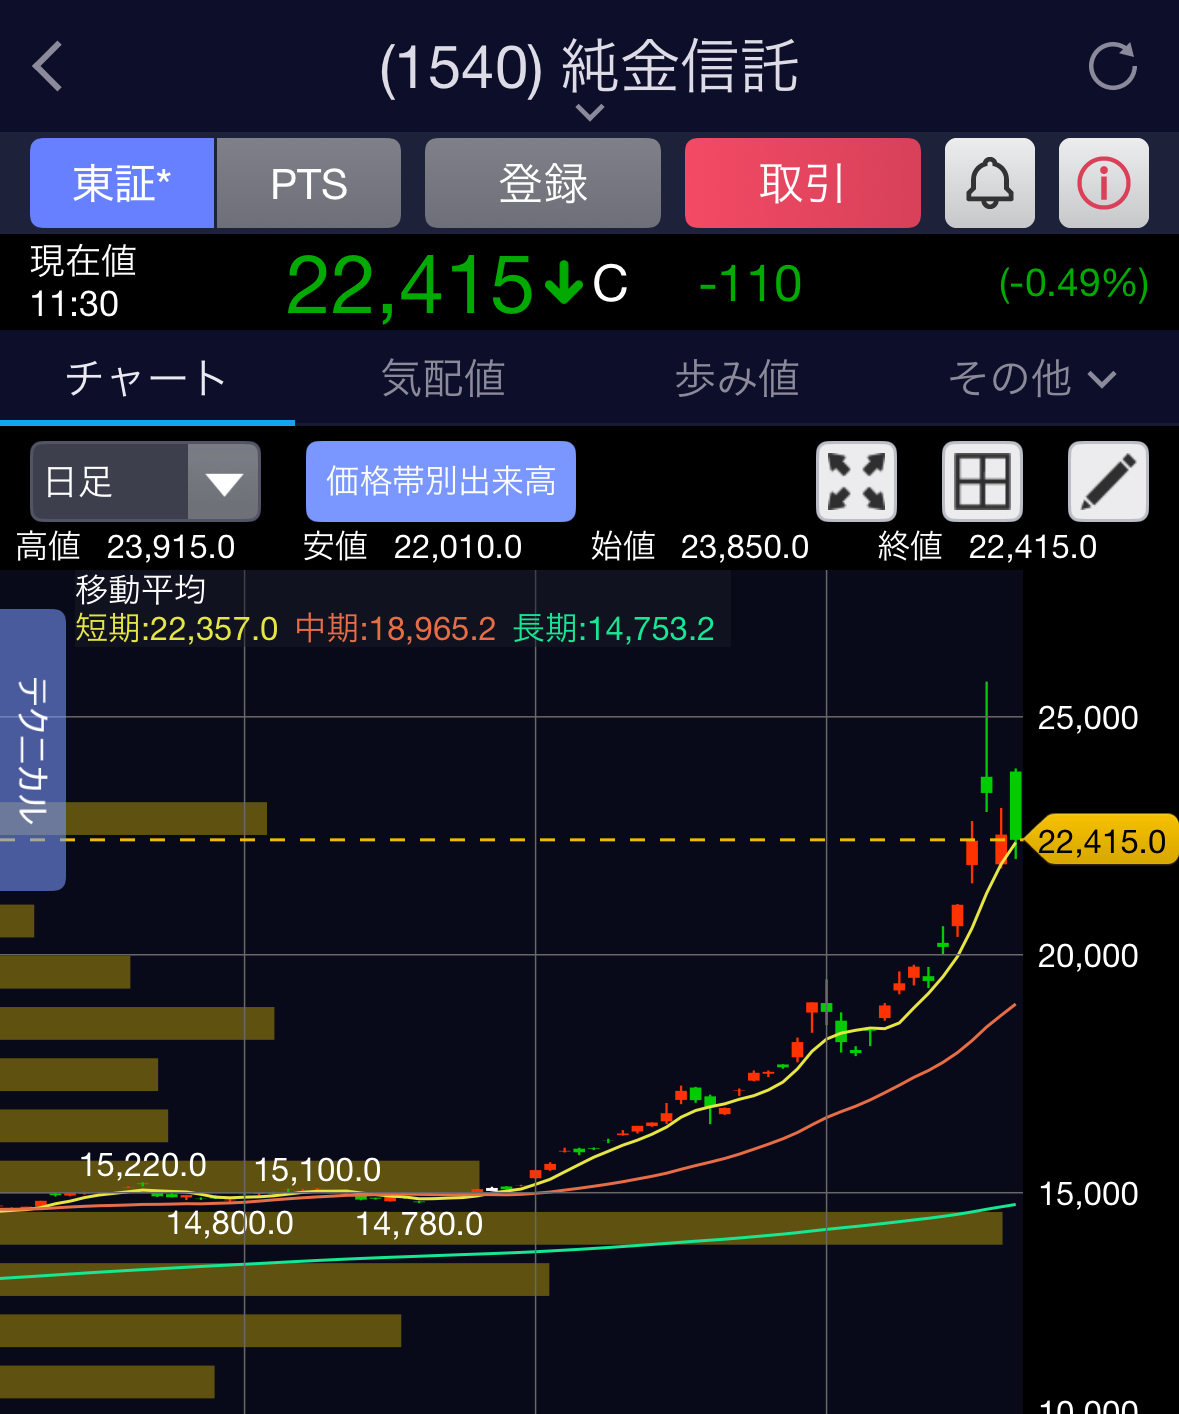This screenshot has width=1179, height=1414.
Task: Show stock information via info icon
Action: pyautogui.click(x=1103, y=183)
